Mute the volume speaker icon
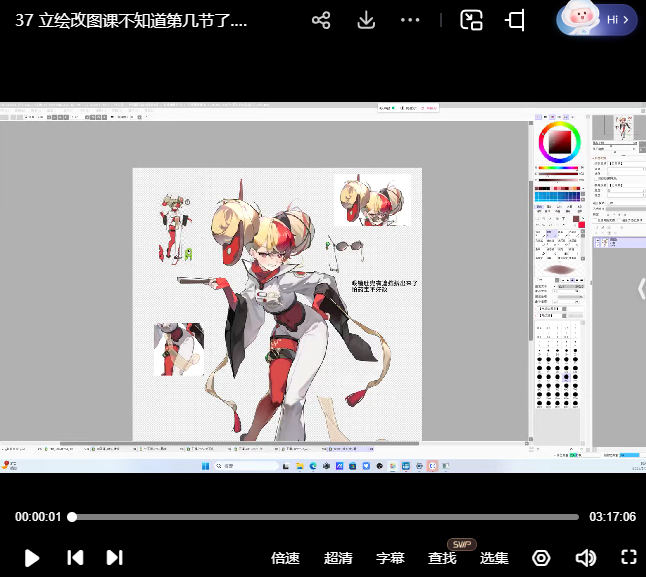Viewport: 646px width, 577px height. pyautogui.click(x=585, y=558)
